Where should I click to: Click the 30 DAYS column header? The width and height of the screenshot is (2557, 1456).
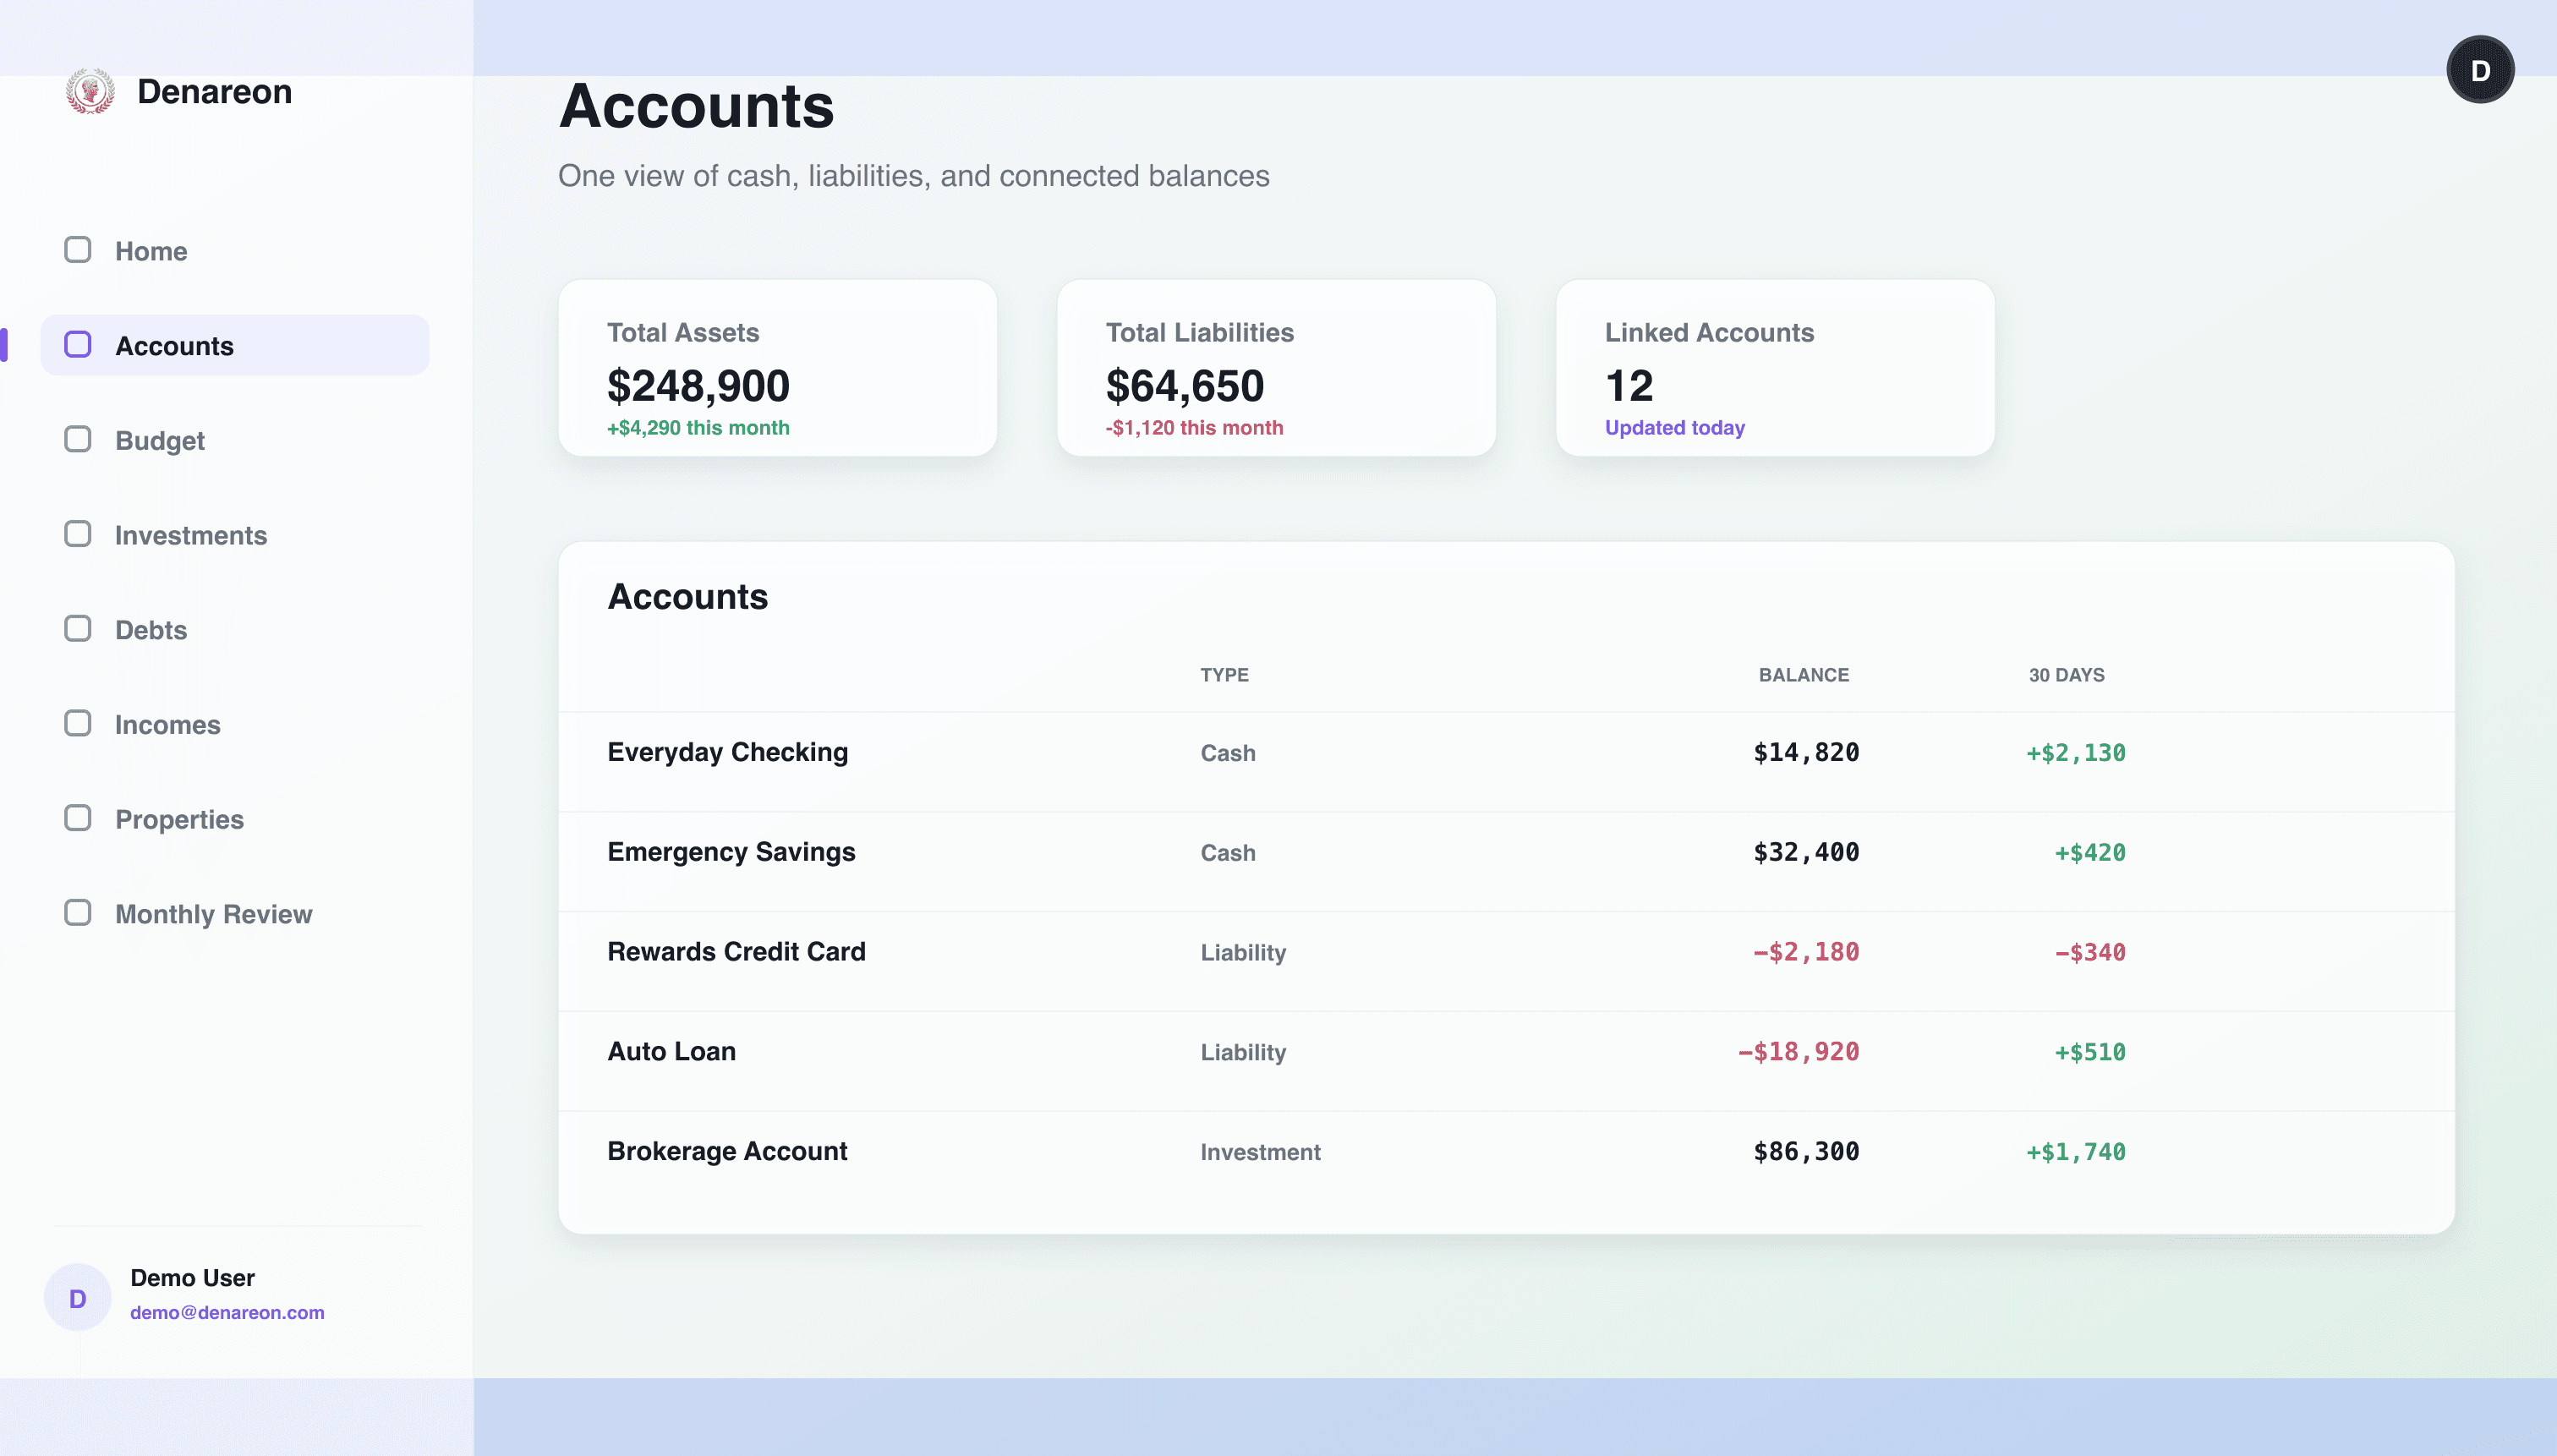coord(2066,675)
